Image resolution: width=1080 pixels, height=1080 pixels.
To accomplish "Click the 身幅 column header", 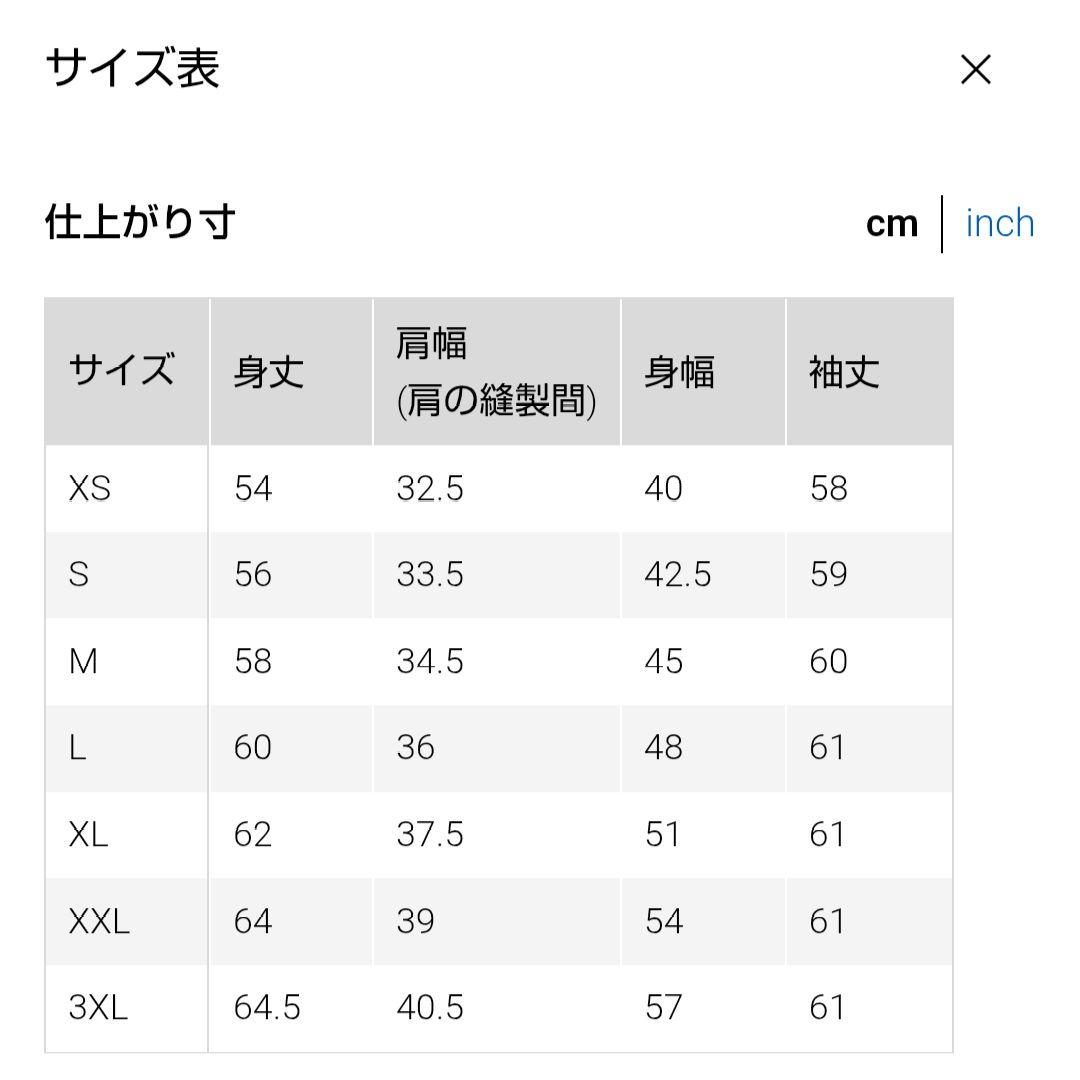I will [679, 372].
